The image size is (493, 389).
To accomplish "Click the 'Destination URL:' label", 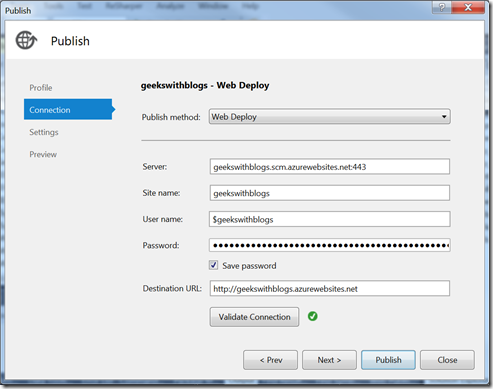I will coord(172,288).
